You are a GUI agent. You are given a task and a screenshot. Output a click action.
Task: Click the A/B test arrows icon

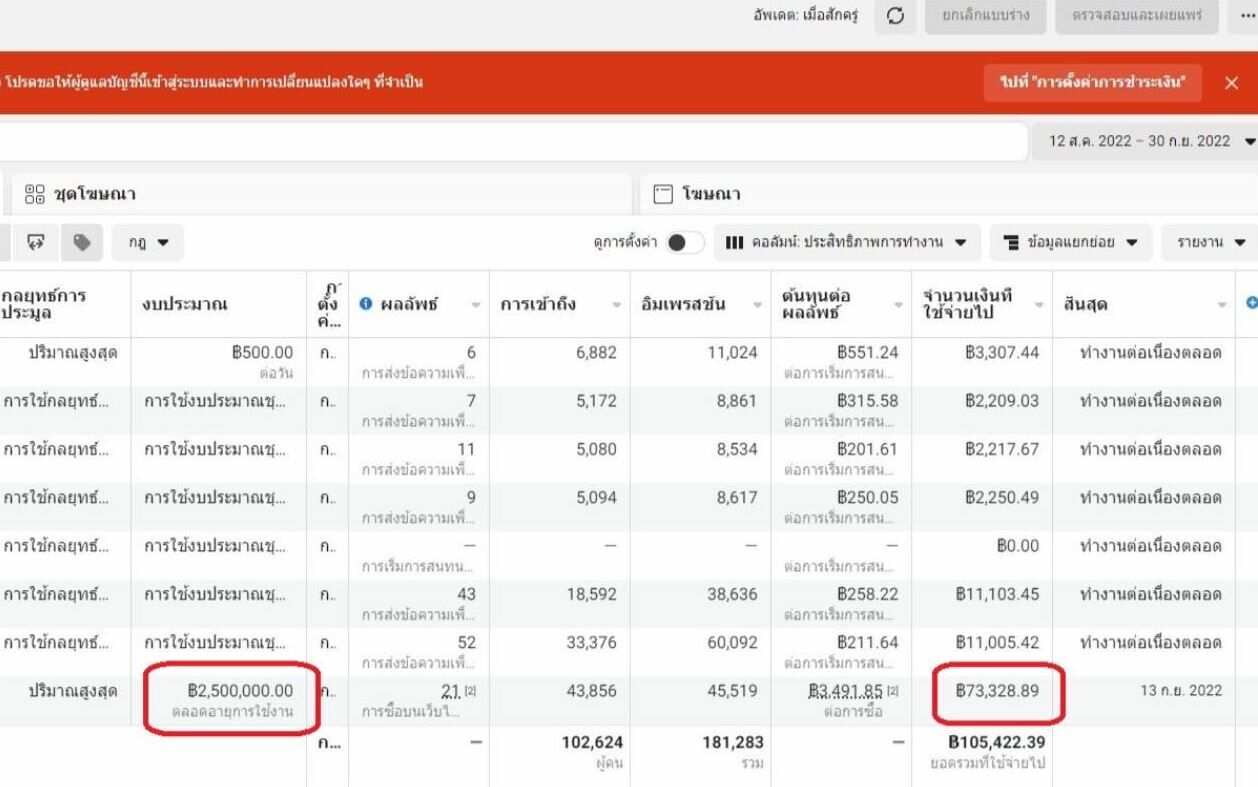37,242
